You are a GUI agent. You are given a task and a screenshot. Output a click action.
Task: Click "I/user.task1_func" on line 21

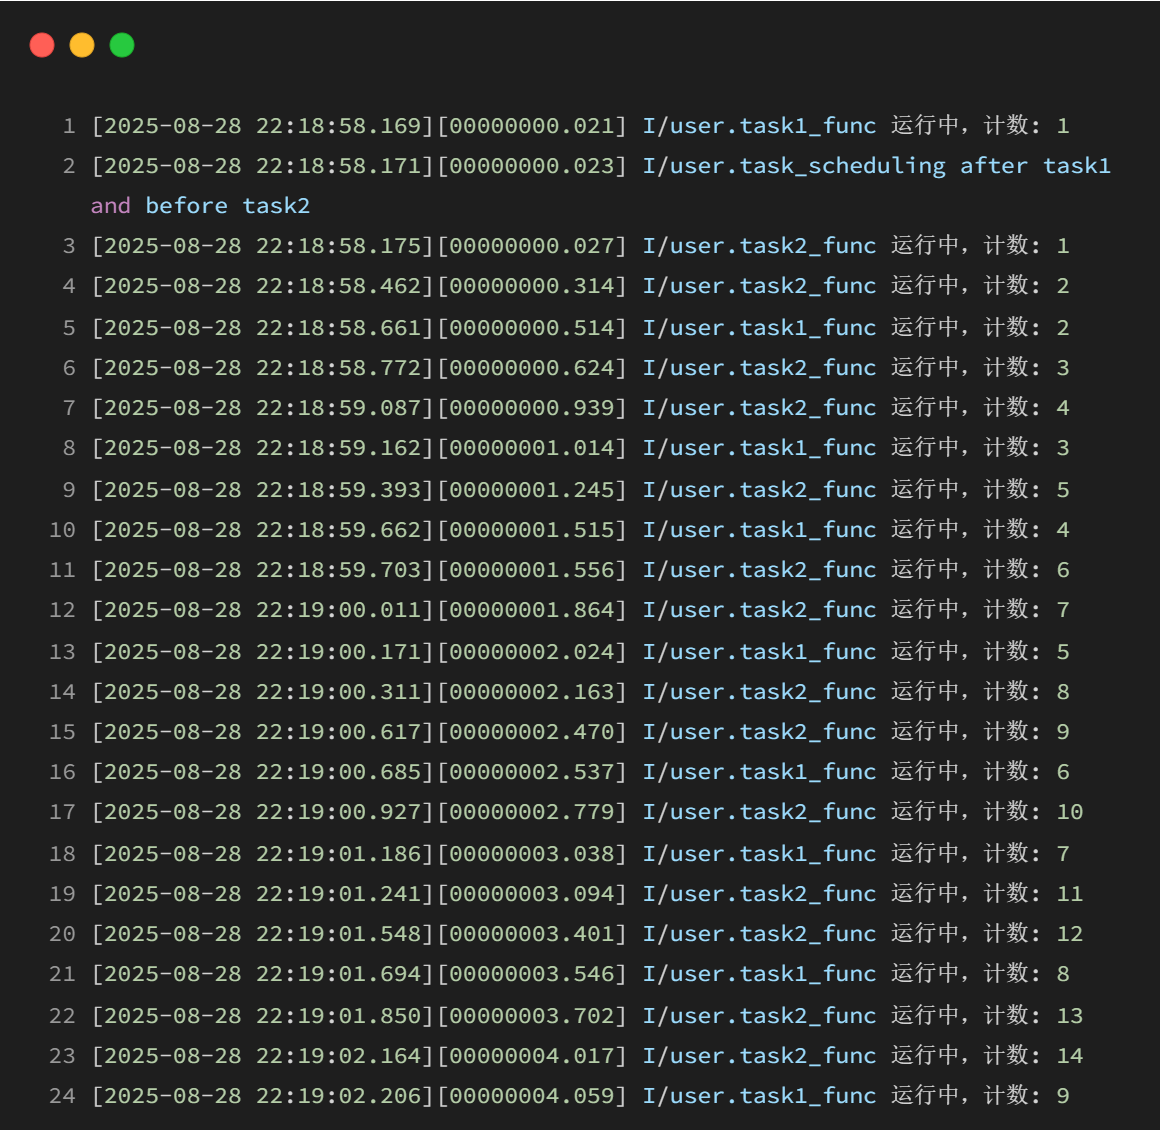(759, 974)
